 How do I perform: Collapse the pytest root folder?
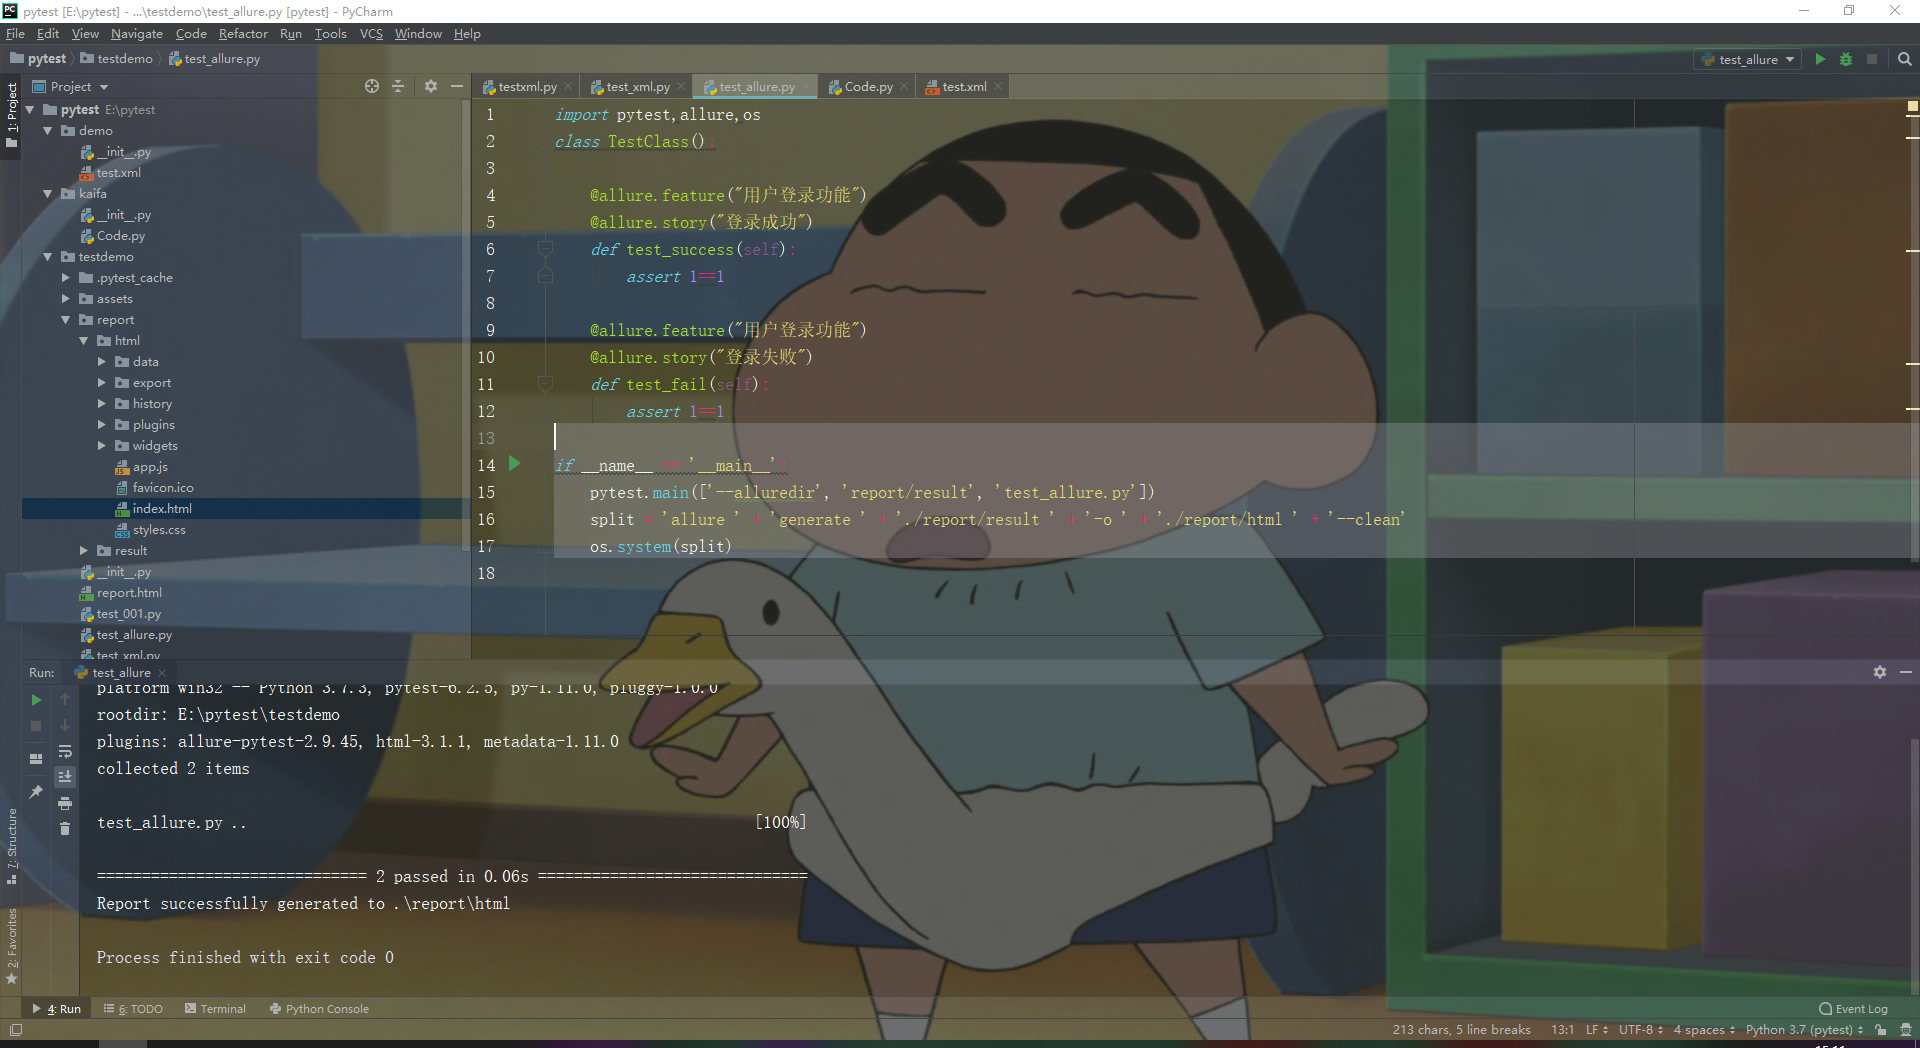click(x=30, y=110)
